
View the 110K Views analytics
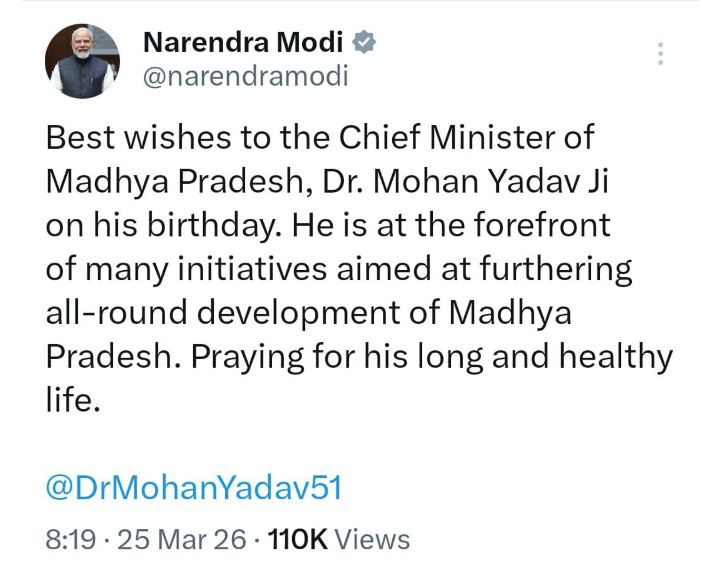(341, 540)
